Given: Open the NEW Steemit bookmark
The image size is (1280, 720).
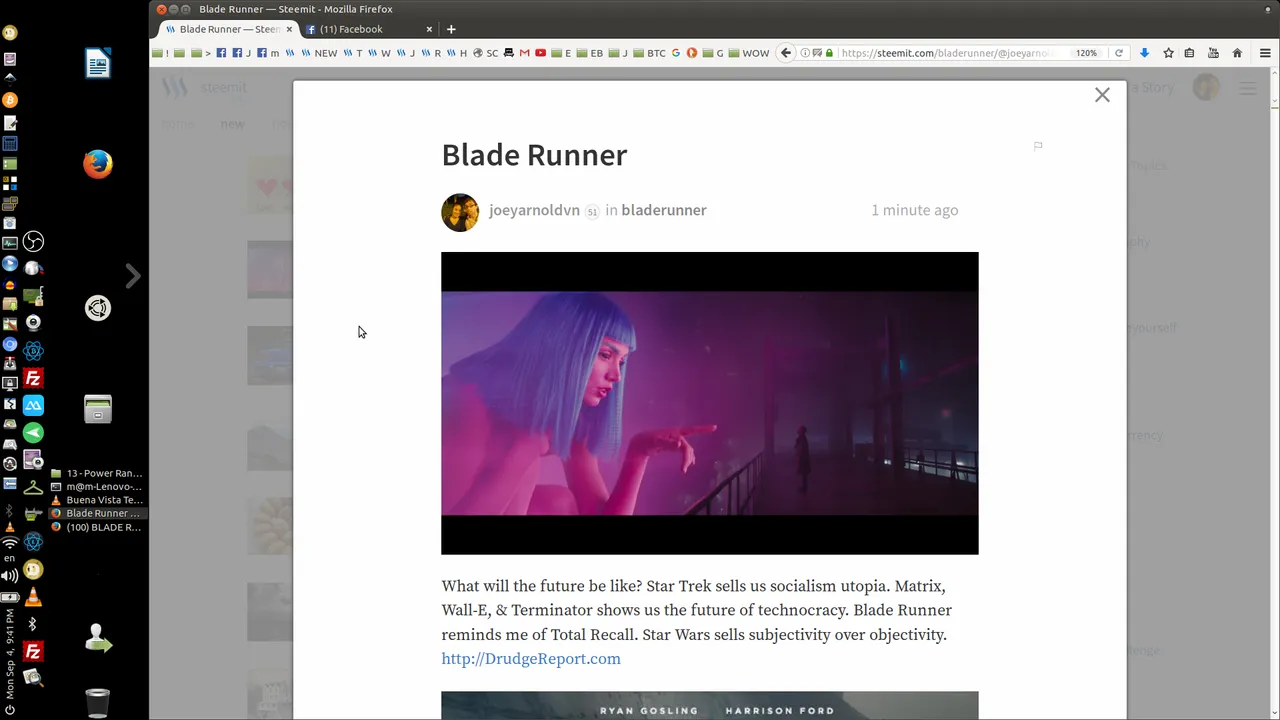Looking at the screenshot, I should coord(320,53).
